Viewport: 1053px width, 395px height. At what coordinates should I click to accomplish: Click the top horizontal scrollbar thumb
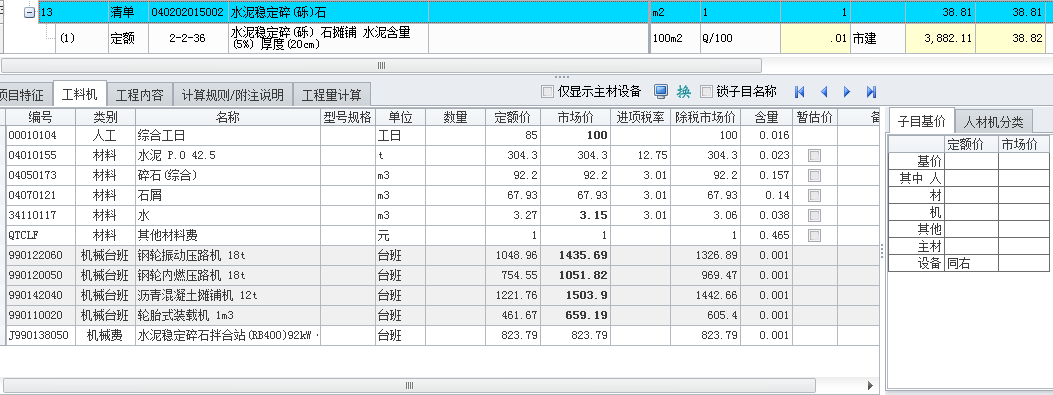tap(381, 65)
